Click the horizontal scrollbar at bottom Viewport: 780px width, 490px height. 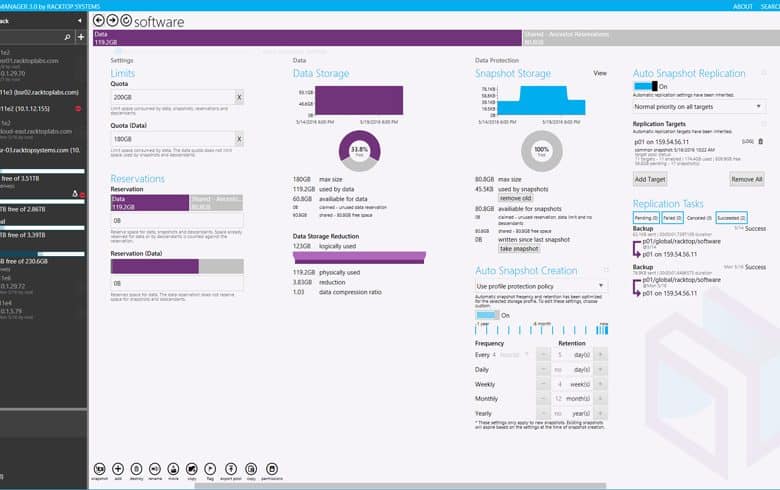(400, 486)
